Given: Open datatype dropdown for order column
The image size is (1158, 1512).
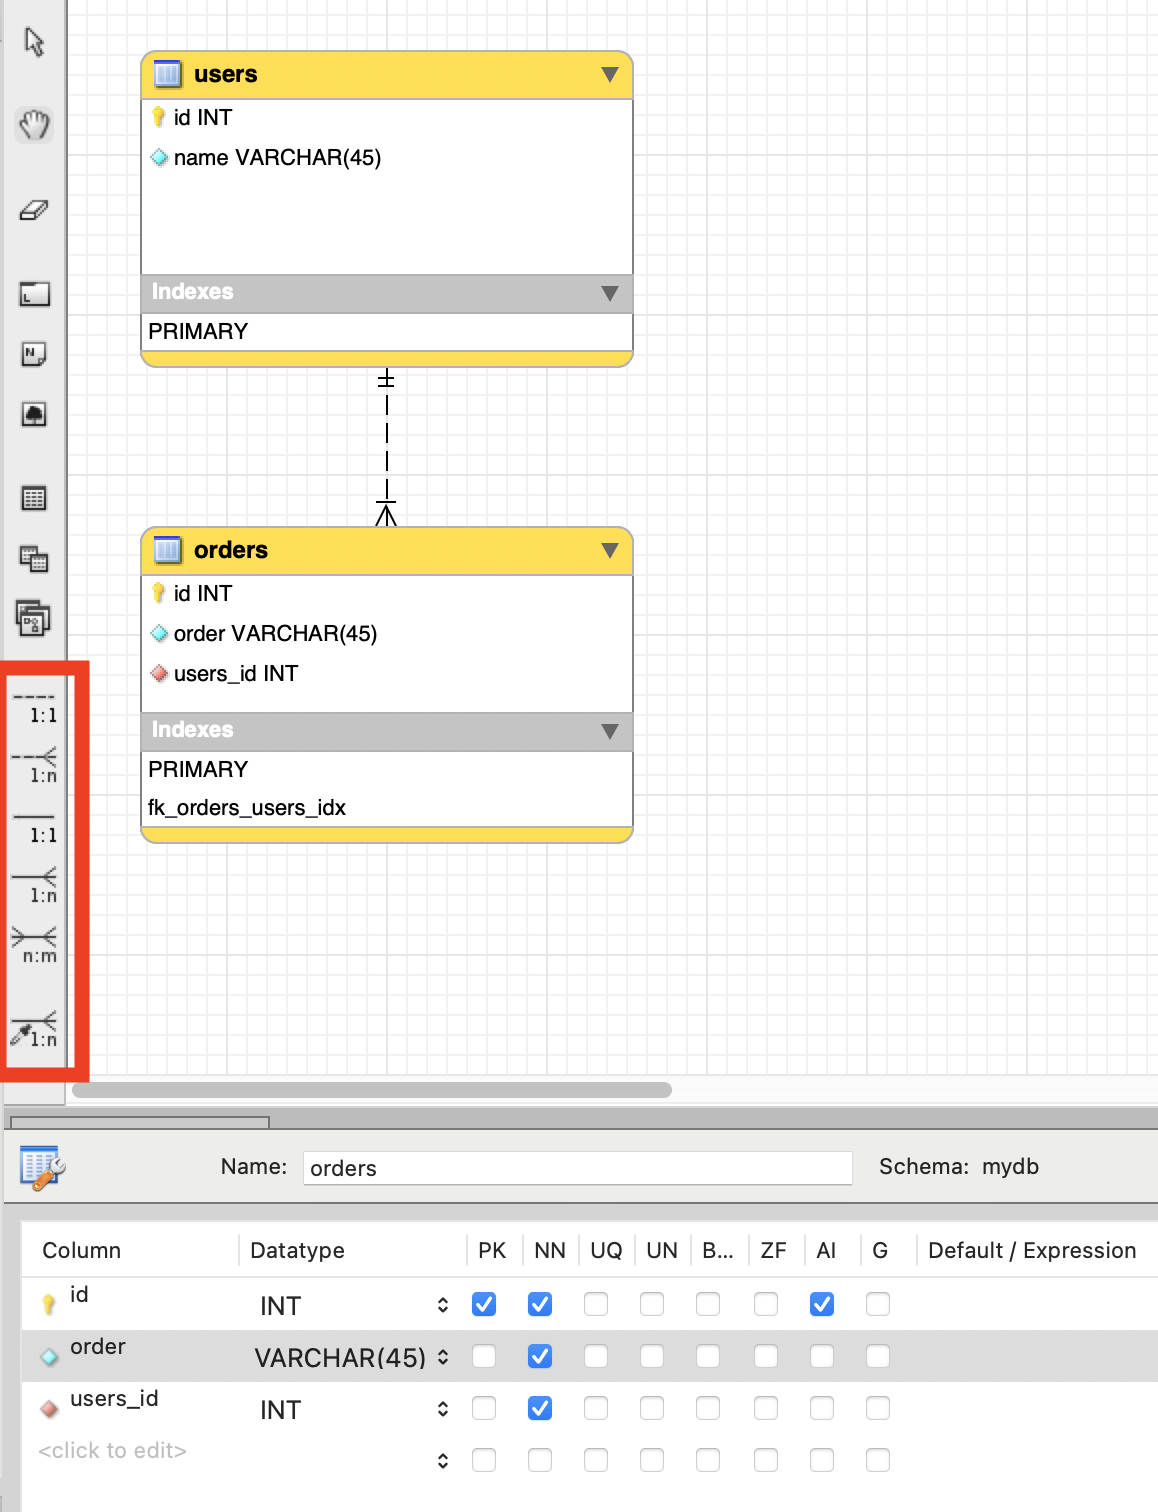Looking at the screenshot, I should tap(443, 1357).
